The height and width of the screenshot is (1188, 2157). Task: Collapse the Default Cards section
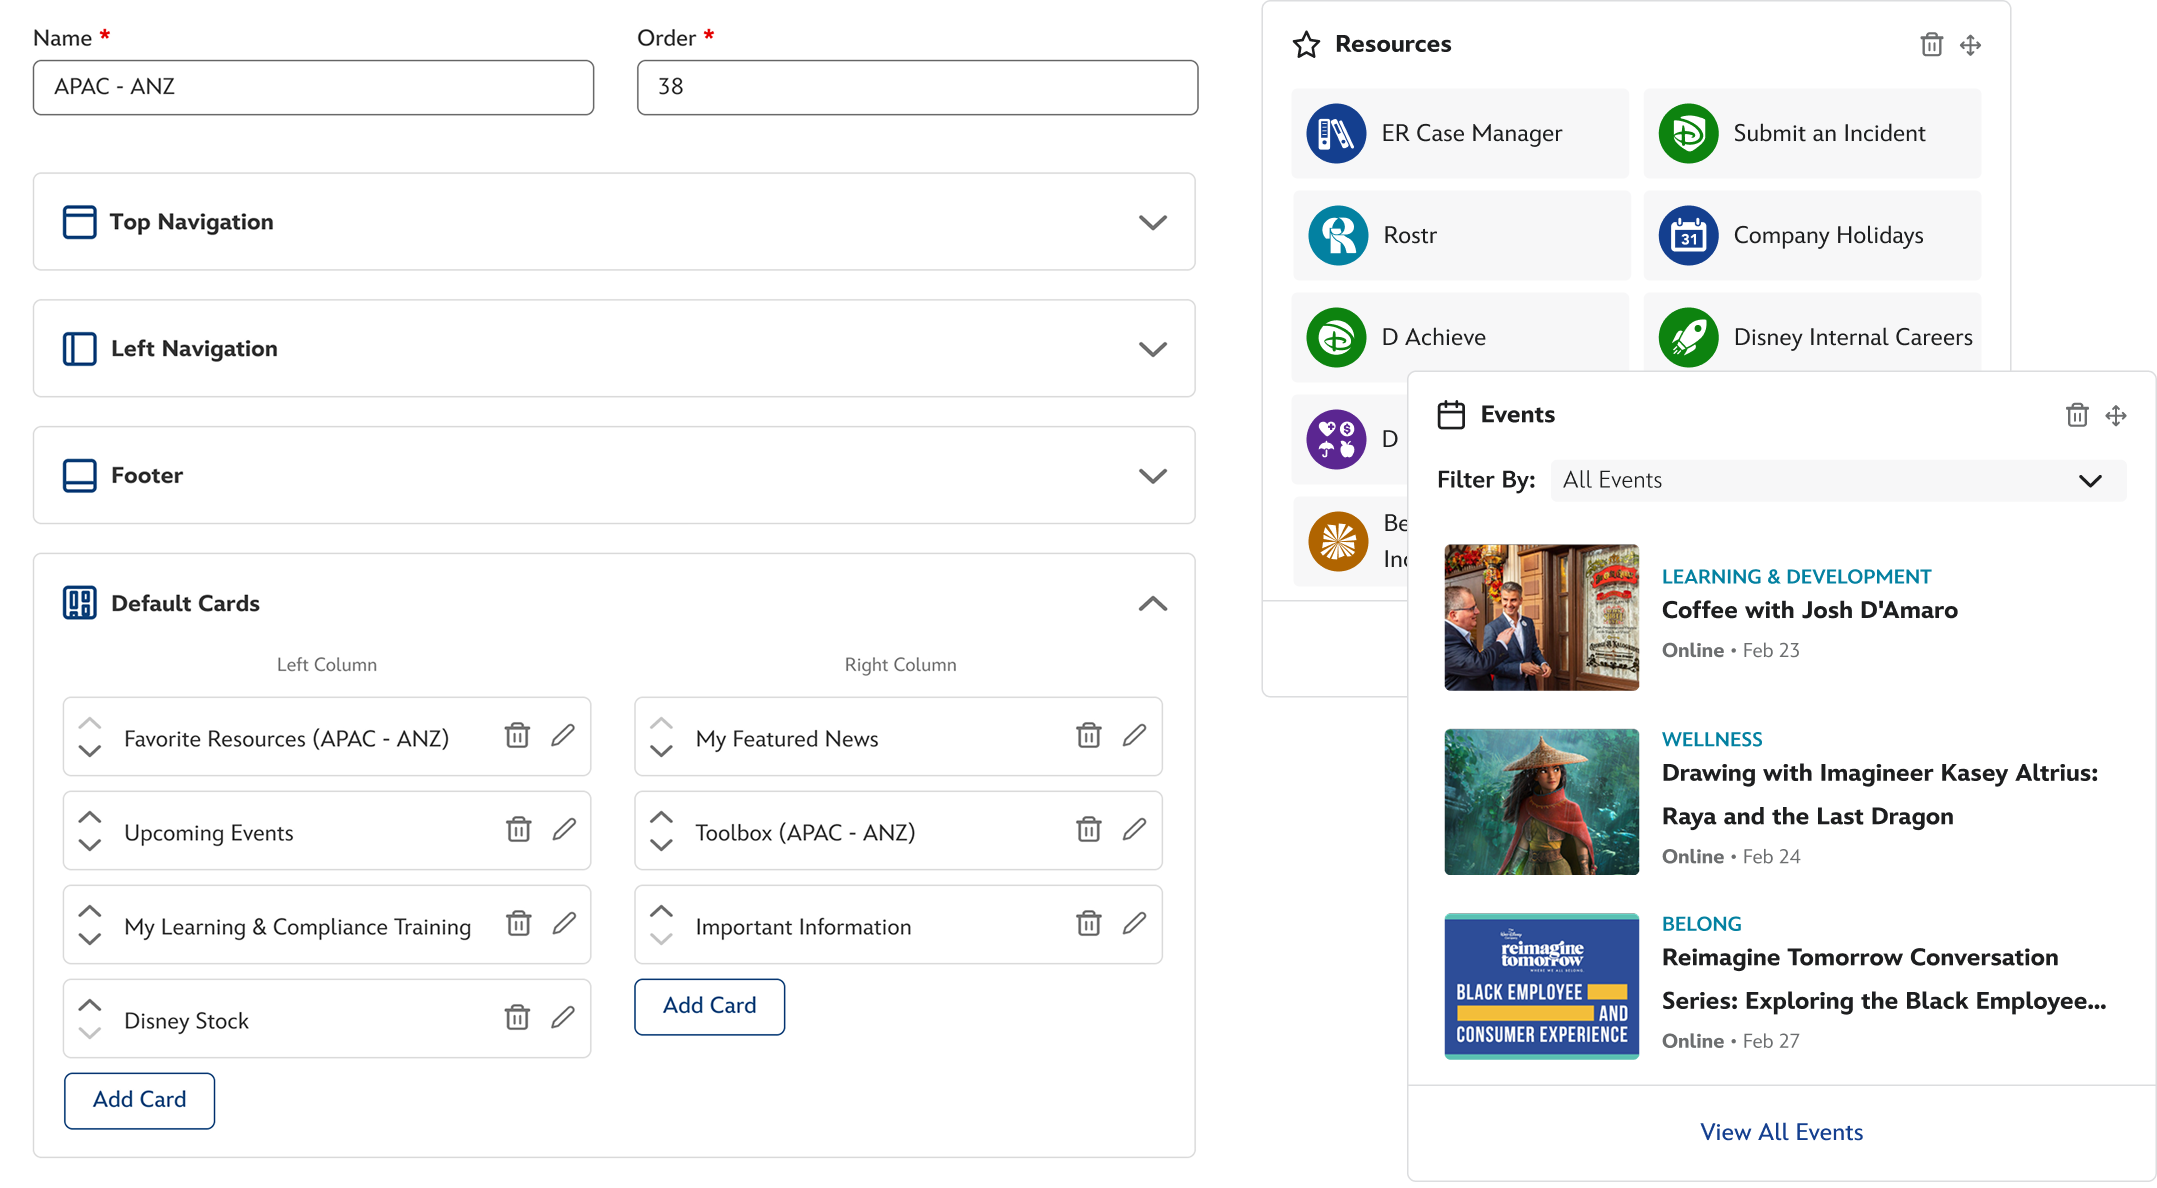(1152, 604)
